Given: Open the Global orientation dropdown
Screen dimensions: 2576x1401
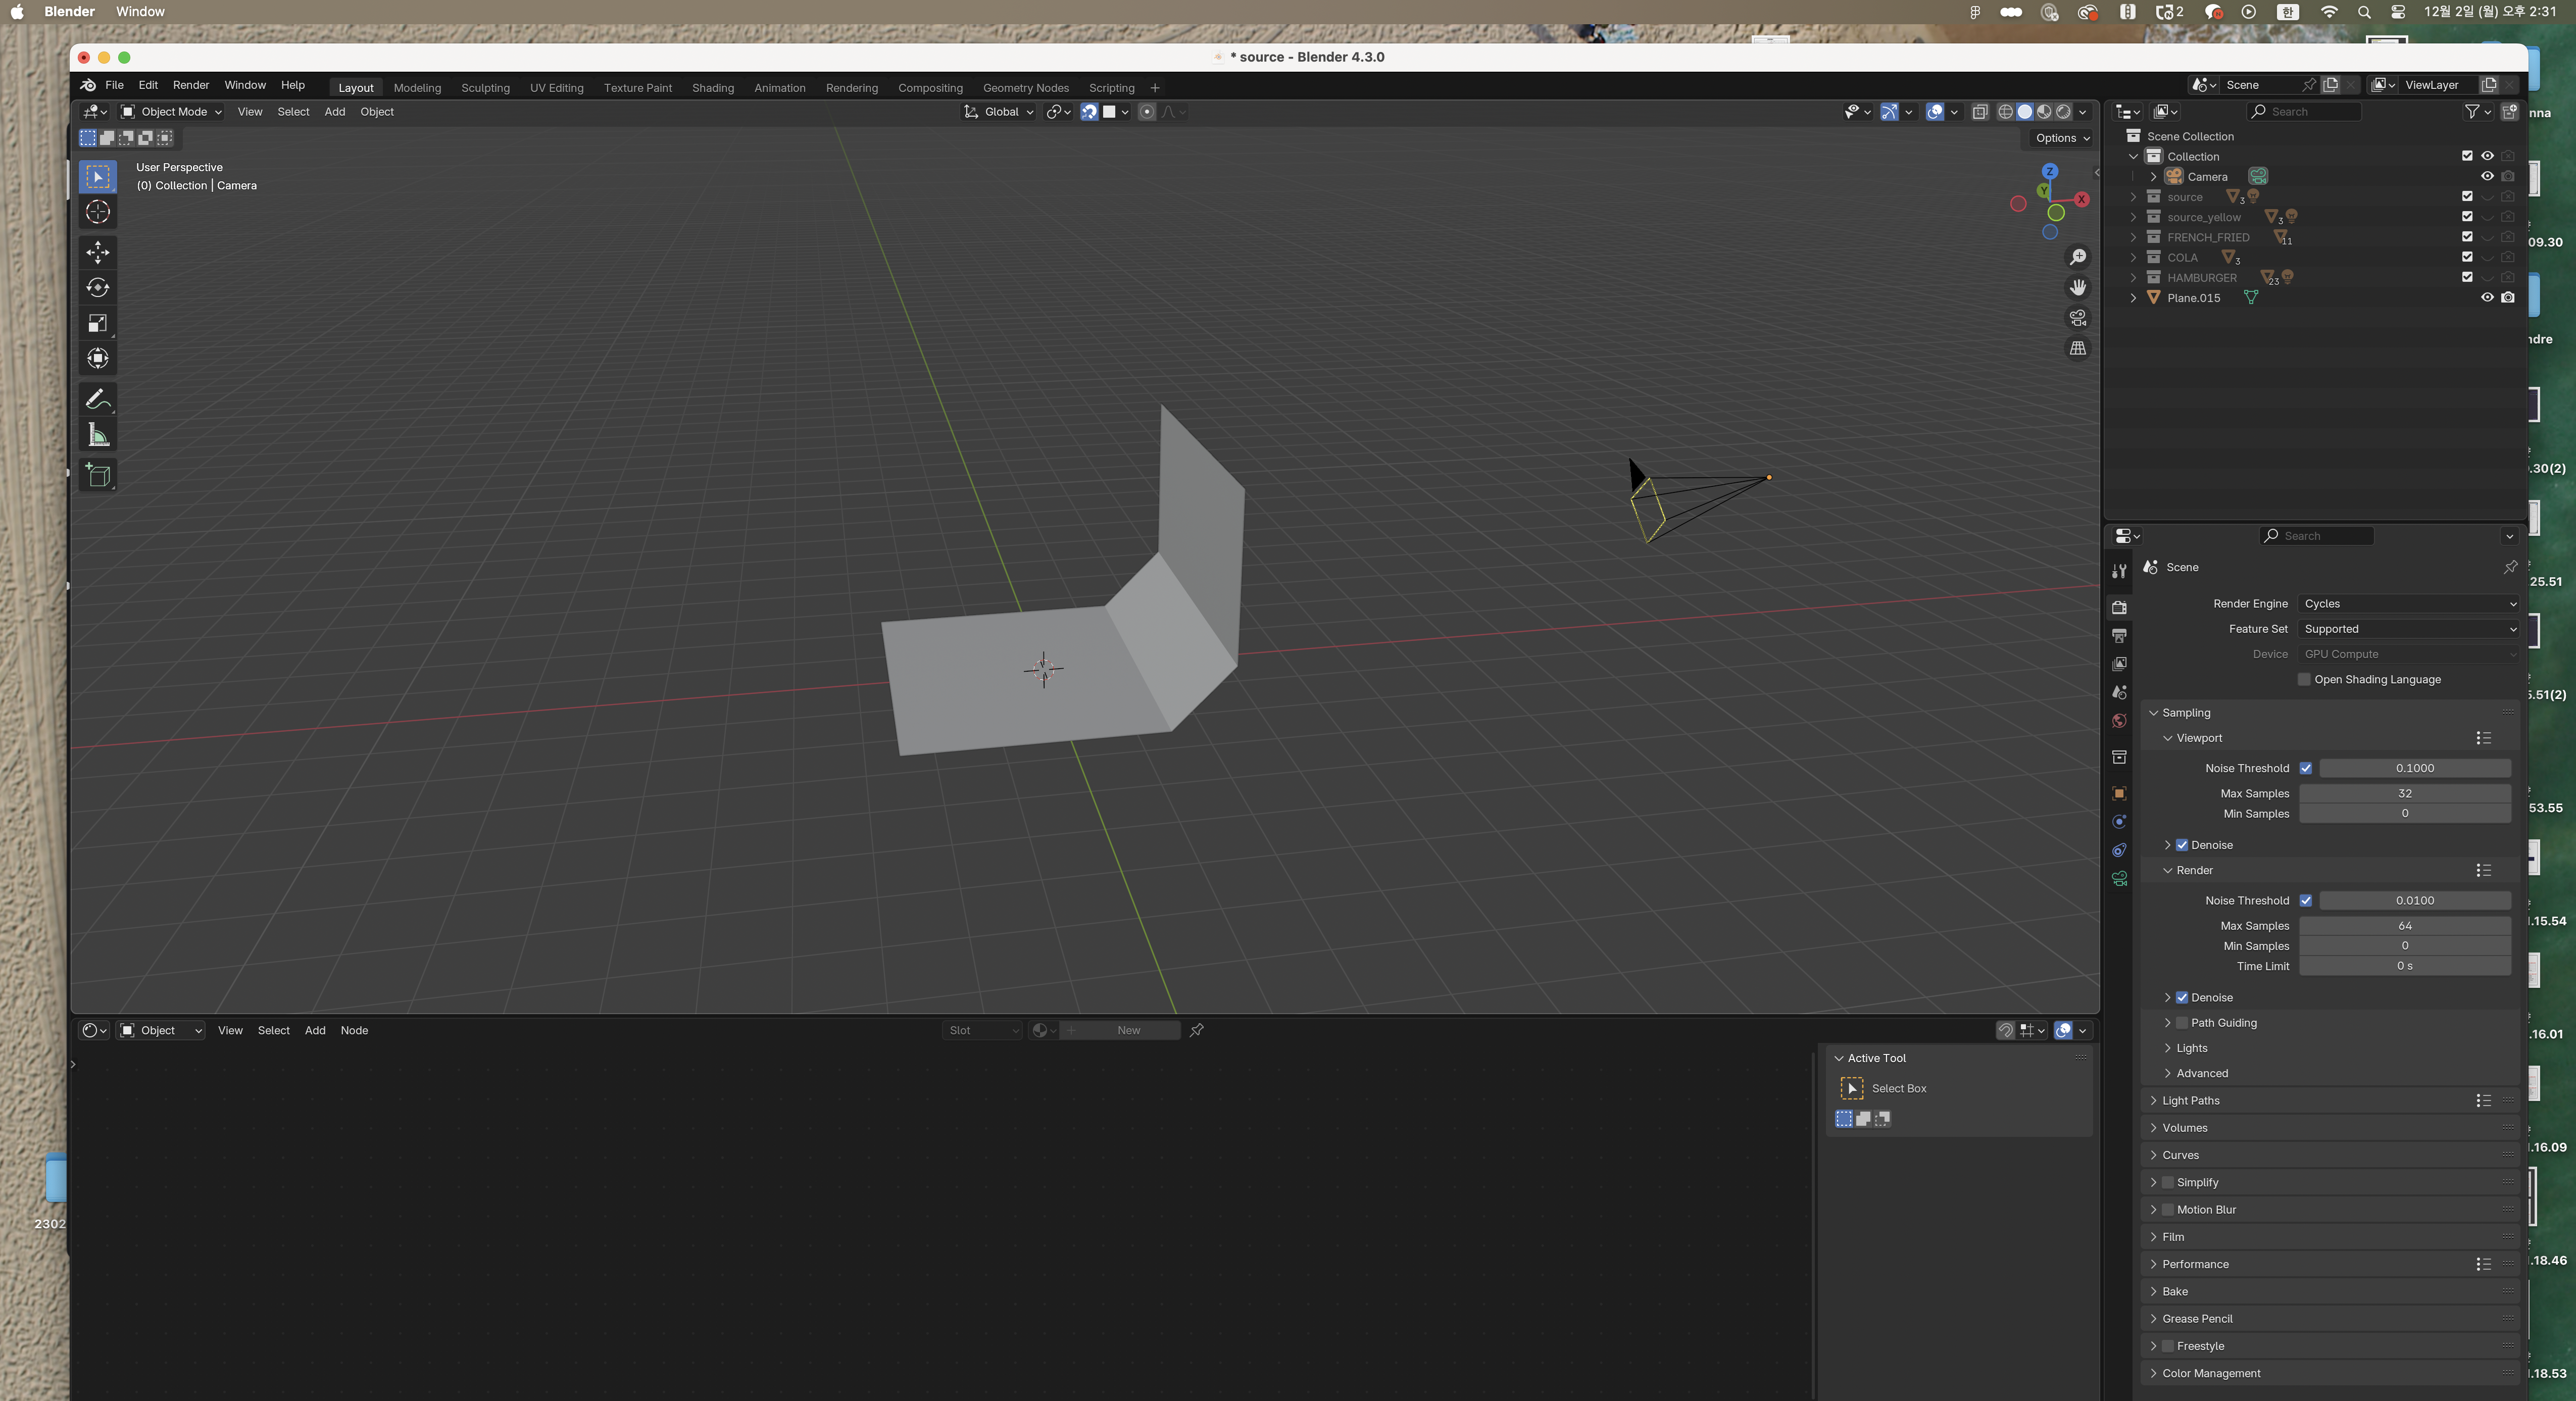Looking at the screenshot, I should [999, 112].
